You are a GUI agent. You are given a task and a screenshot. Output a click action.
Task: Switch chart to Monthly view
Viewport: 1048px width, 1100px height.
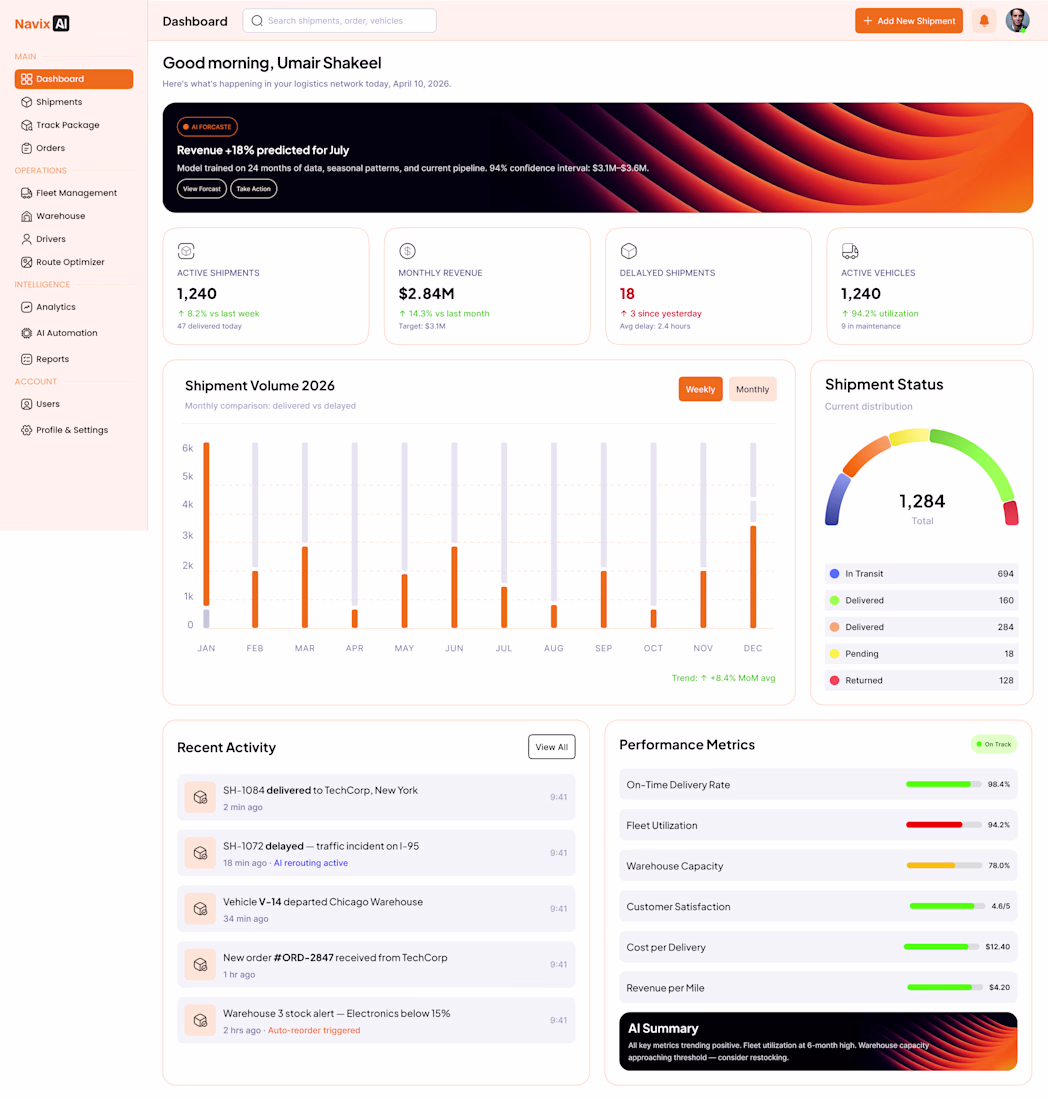[x=752, y=389]
